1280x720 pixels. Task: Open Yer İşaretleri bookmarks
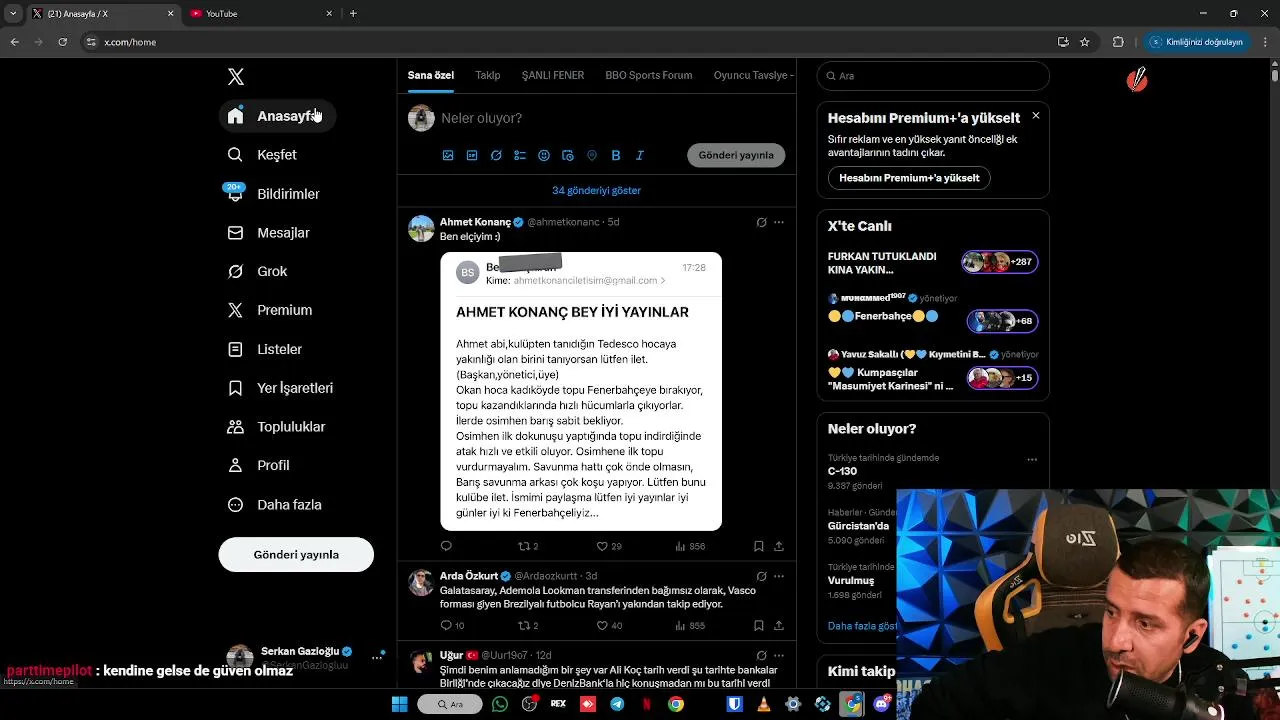[280, 388]
